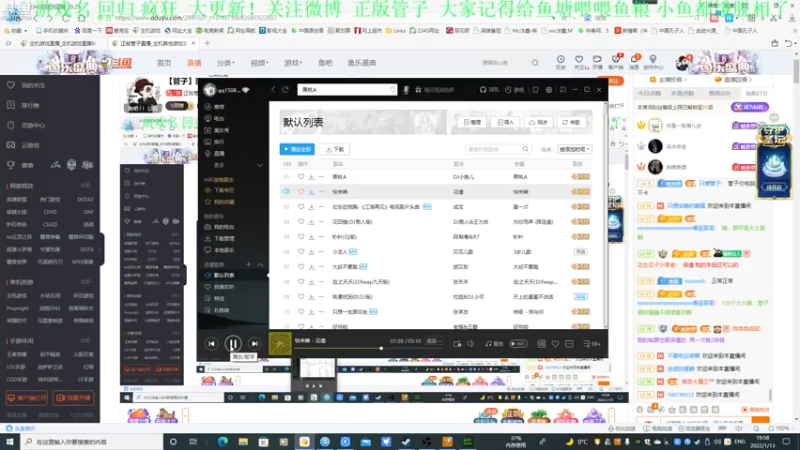The height and width of the screenshot is (450, 800).
Task: Click the search-in-list input field
Action: tap(498, 149)
